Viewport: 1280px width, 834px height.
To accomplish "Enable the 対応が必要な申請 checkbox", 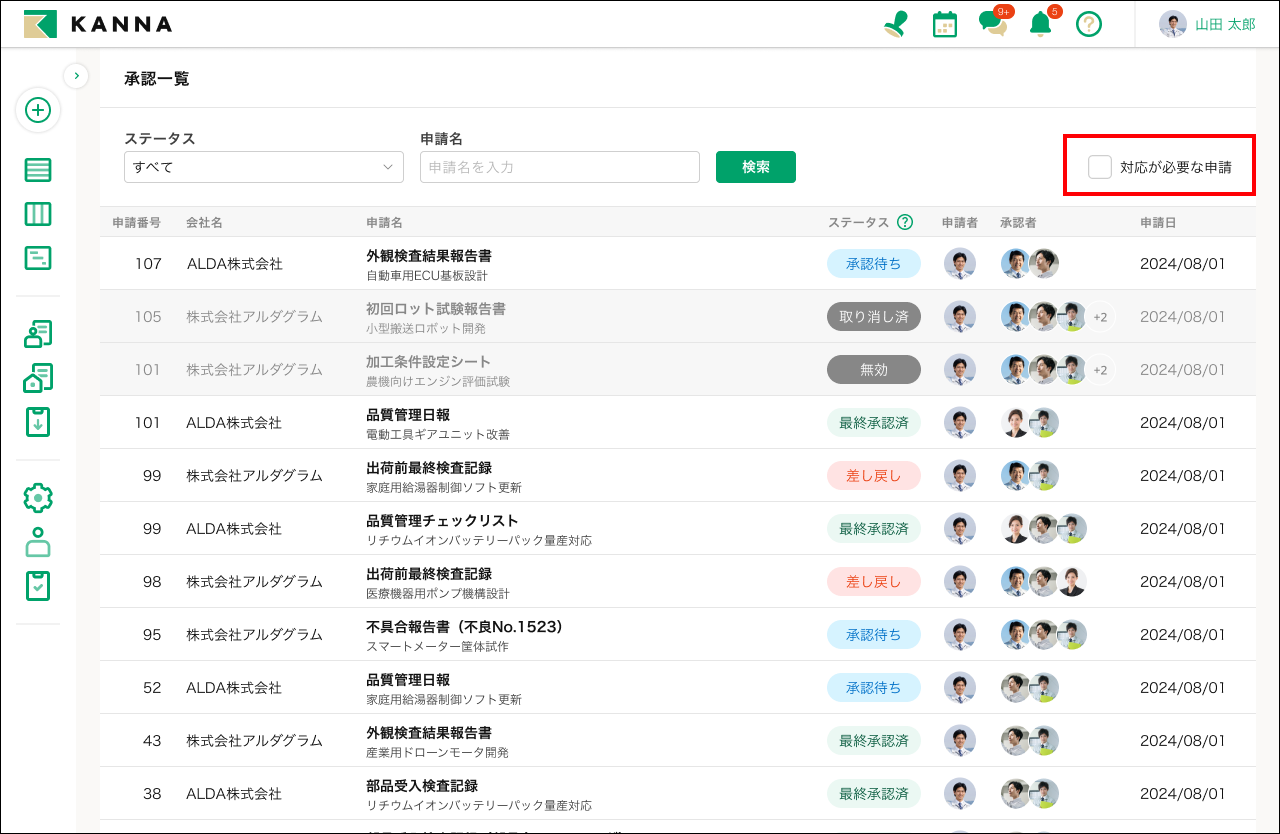I will click(1100, 167).
